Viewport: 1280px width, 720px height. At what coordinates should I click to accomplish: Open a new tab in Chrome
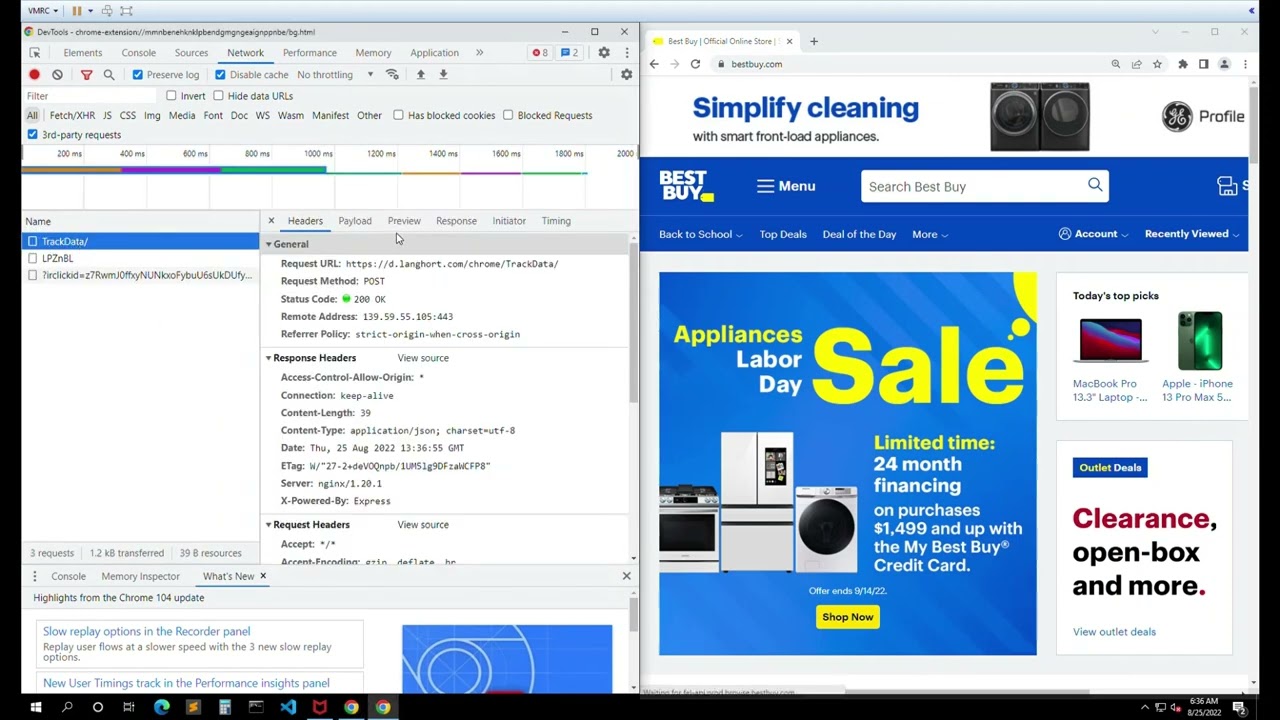pyautogui.click(x=814, y=41)
